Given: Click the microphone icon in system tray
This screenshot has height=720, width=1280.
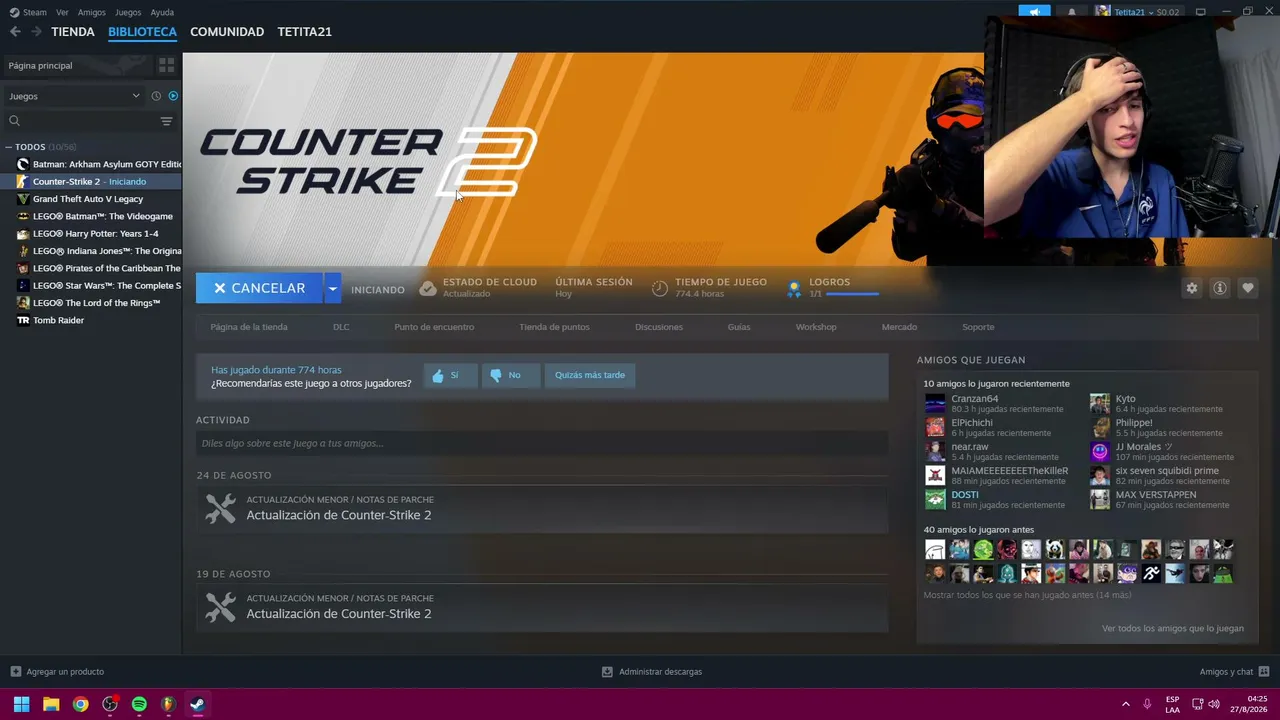Looking at the screenshot, I should coord(1147,704).
